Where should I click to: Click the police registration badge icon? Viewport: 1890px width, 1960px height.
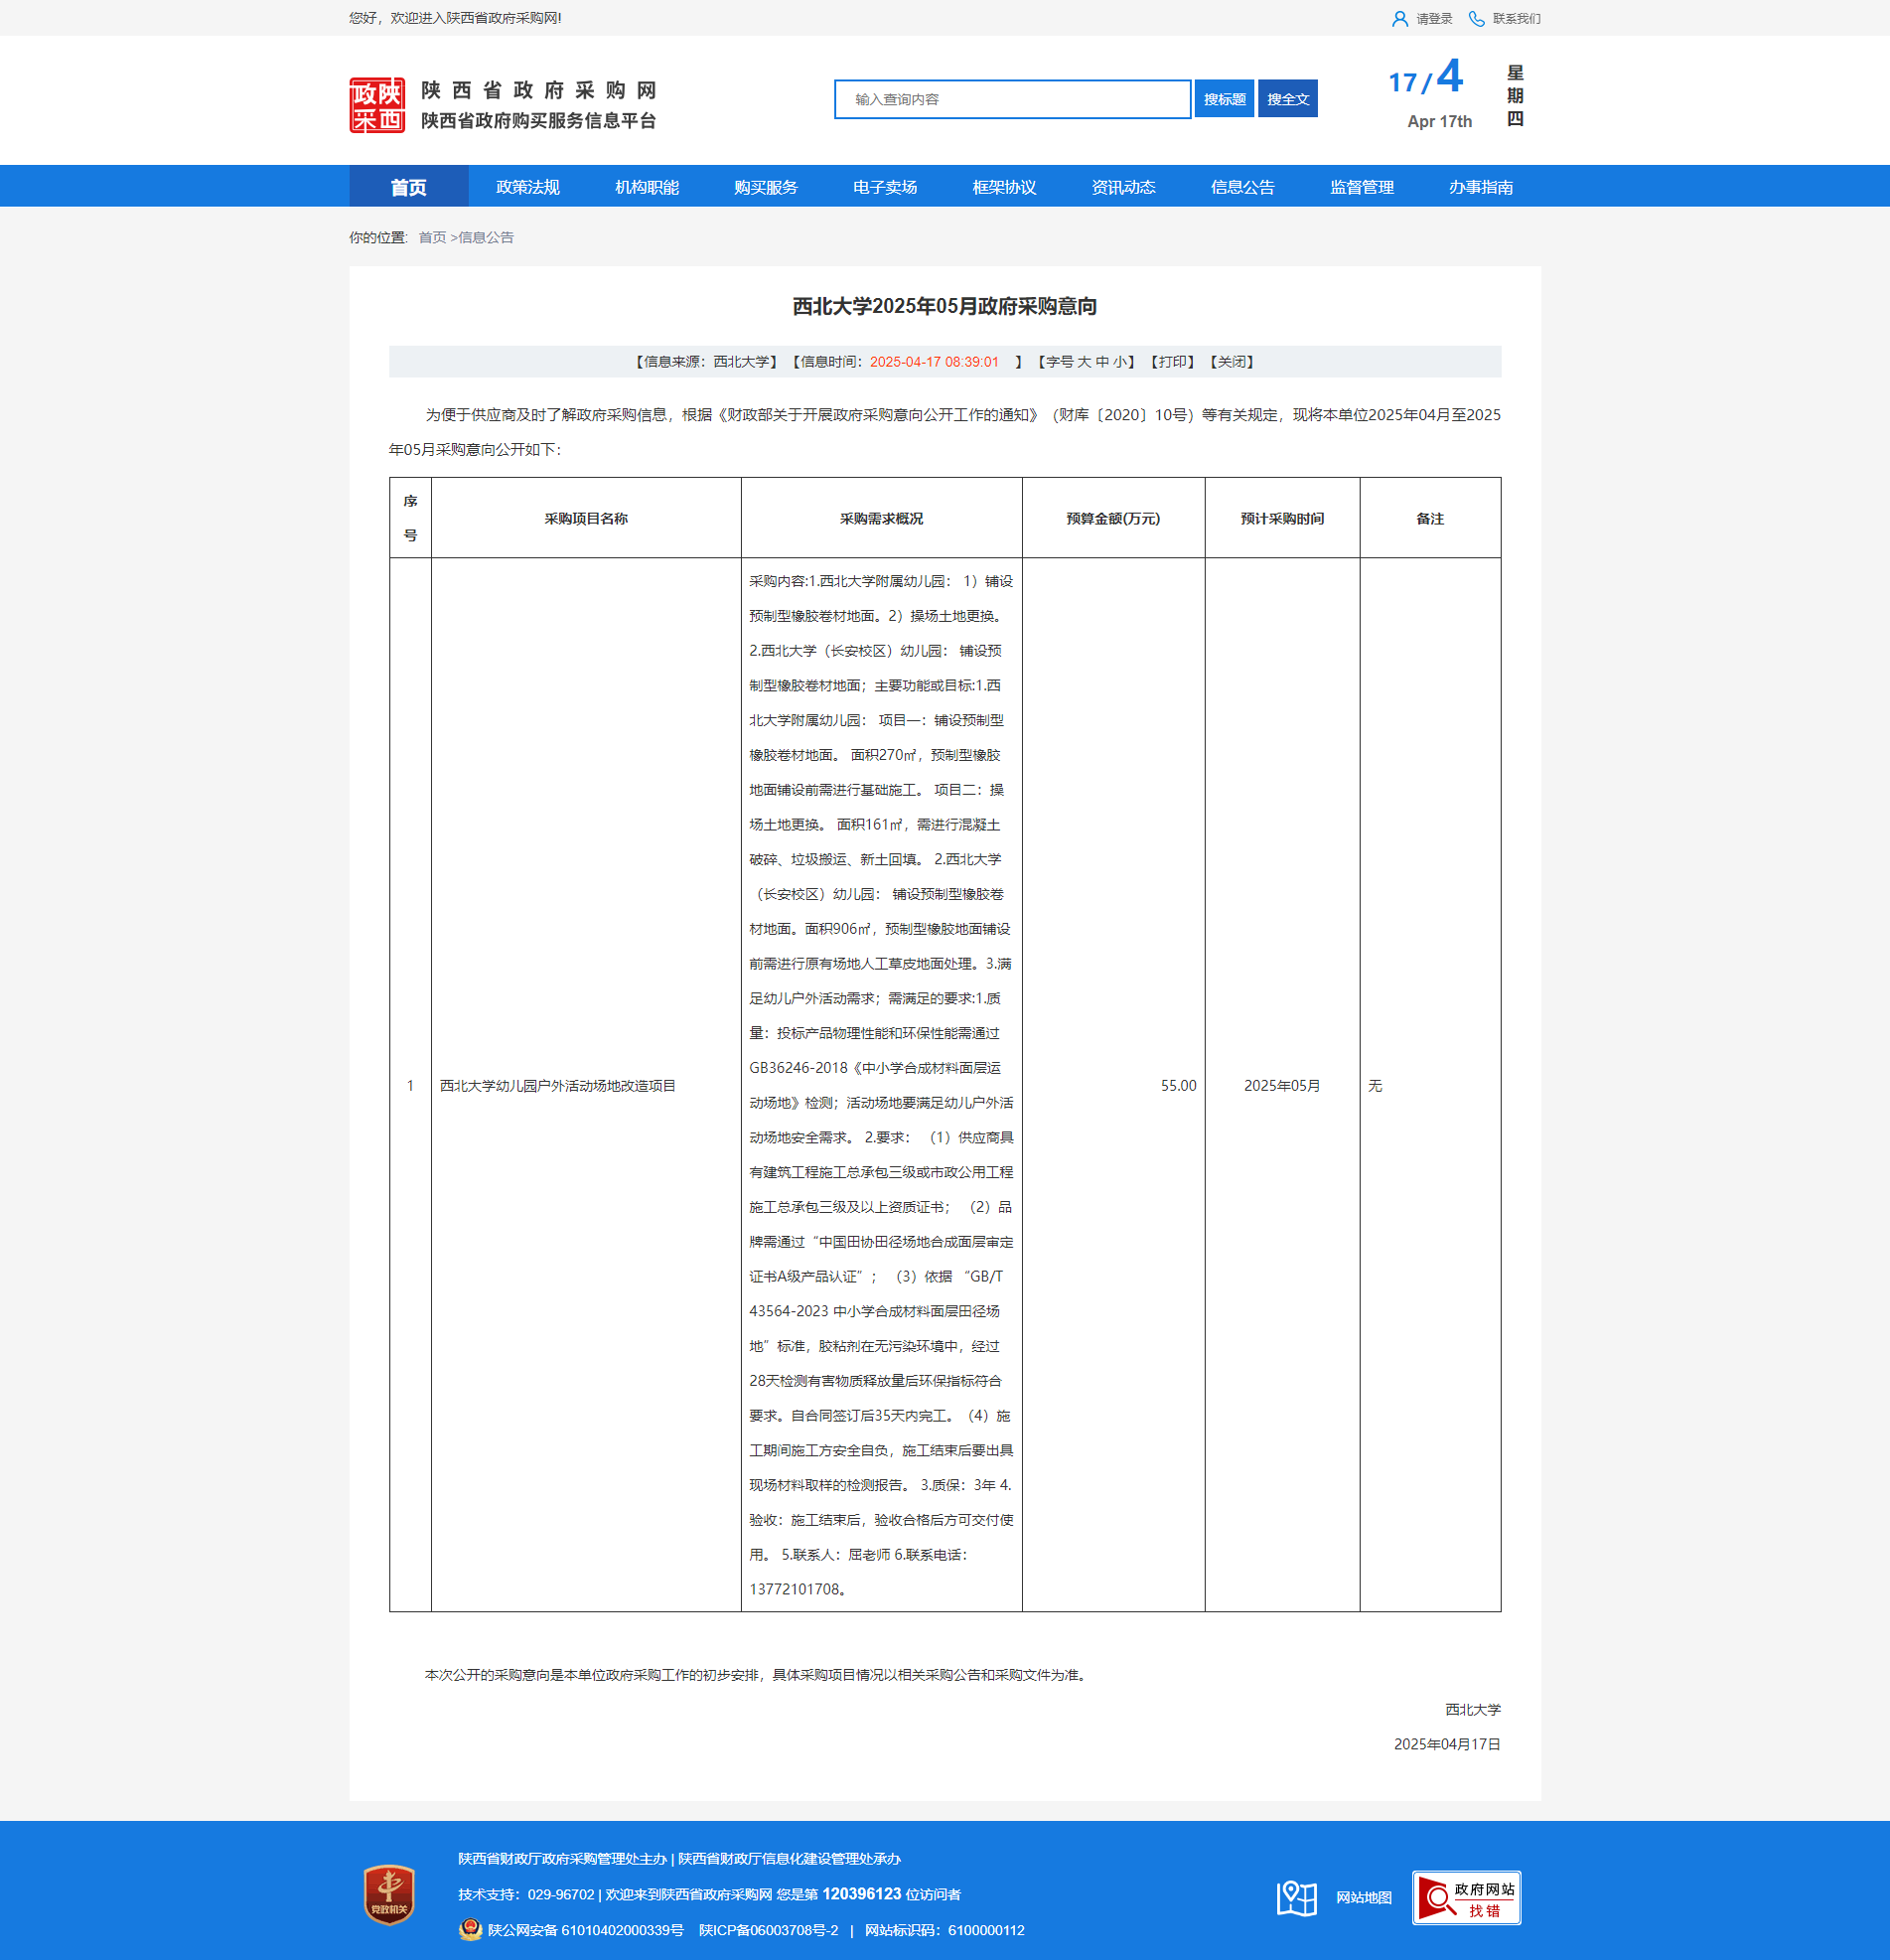coord(470,1930)
